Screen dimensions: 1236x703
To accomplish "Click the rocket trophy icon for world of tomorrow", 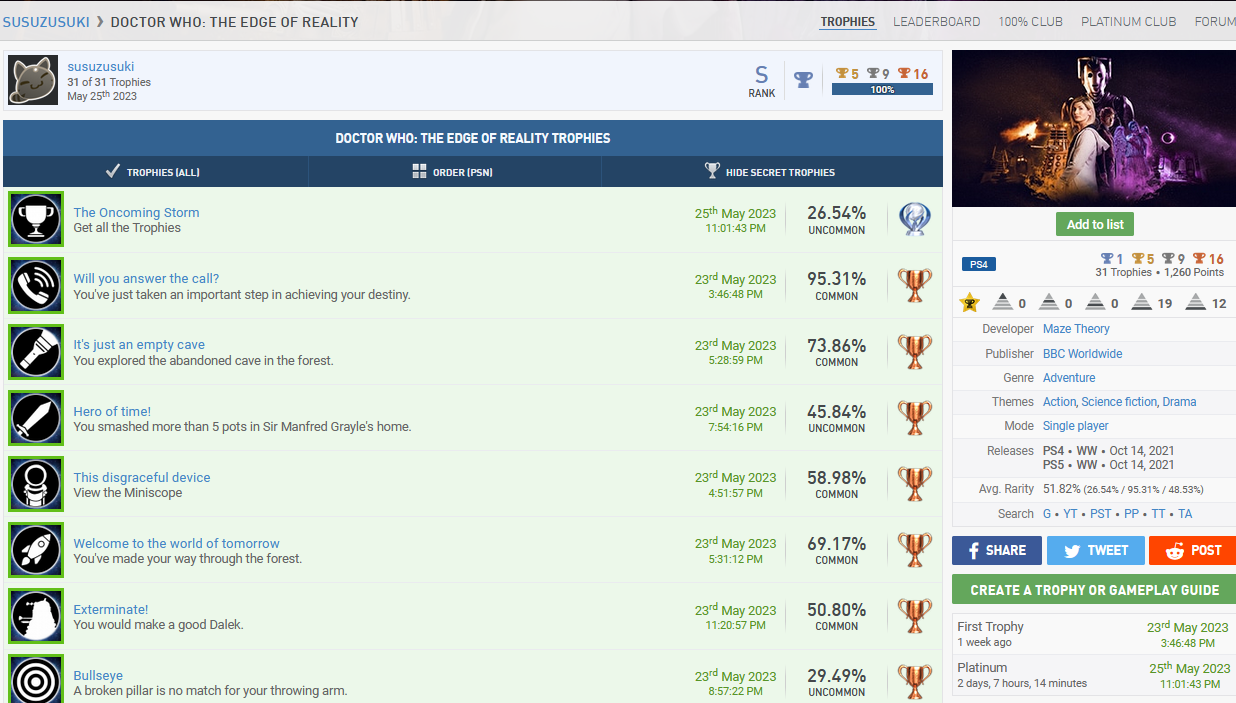I will click(37, 550).
